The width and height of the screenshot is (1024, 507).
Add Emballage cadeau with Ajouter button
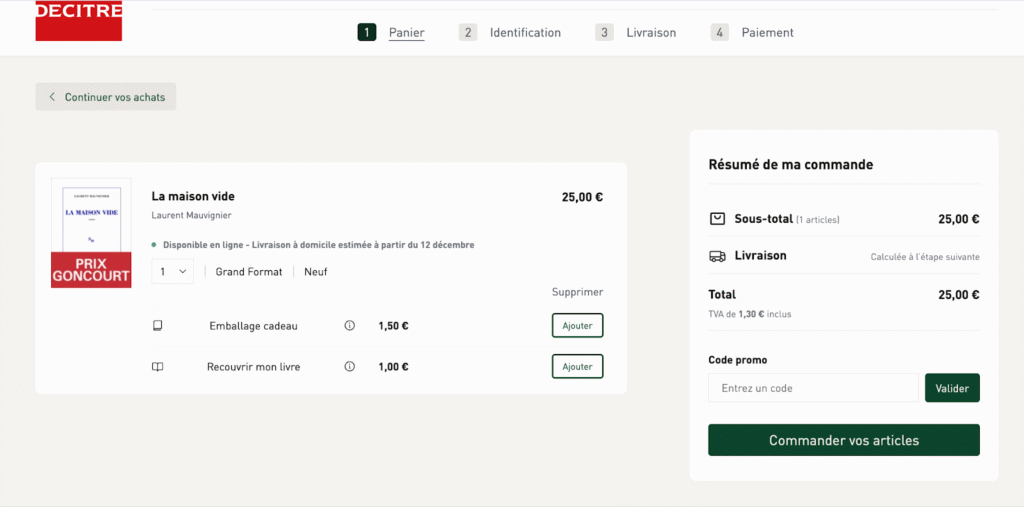[x=577, y=326]
